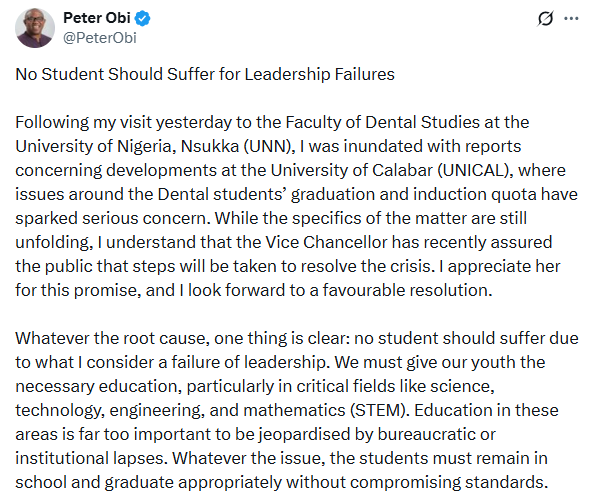The image size is (595, 498).
Task: Click the "(UNICAL)" abbreviation in the post
Action: (x=475, y=170)
